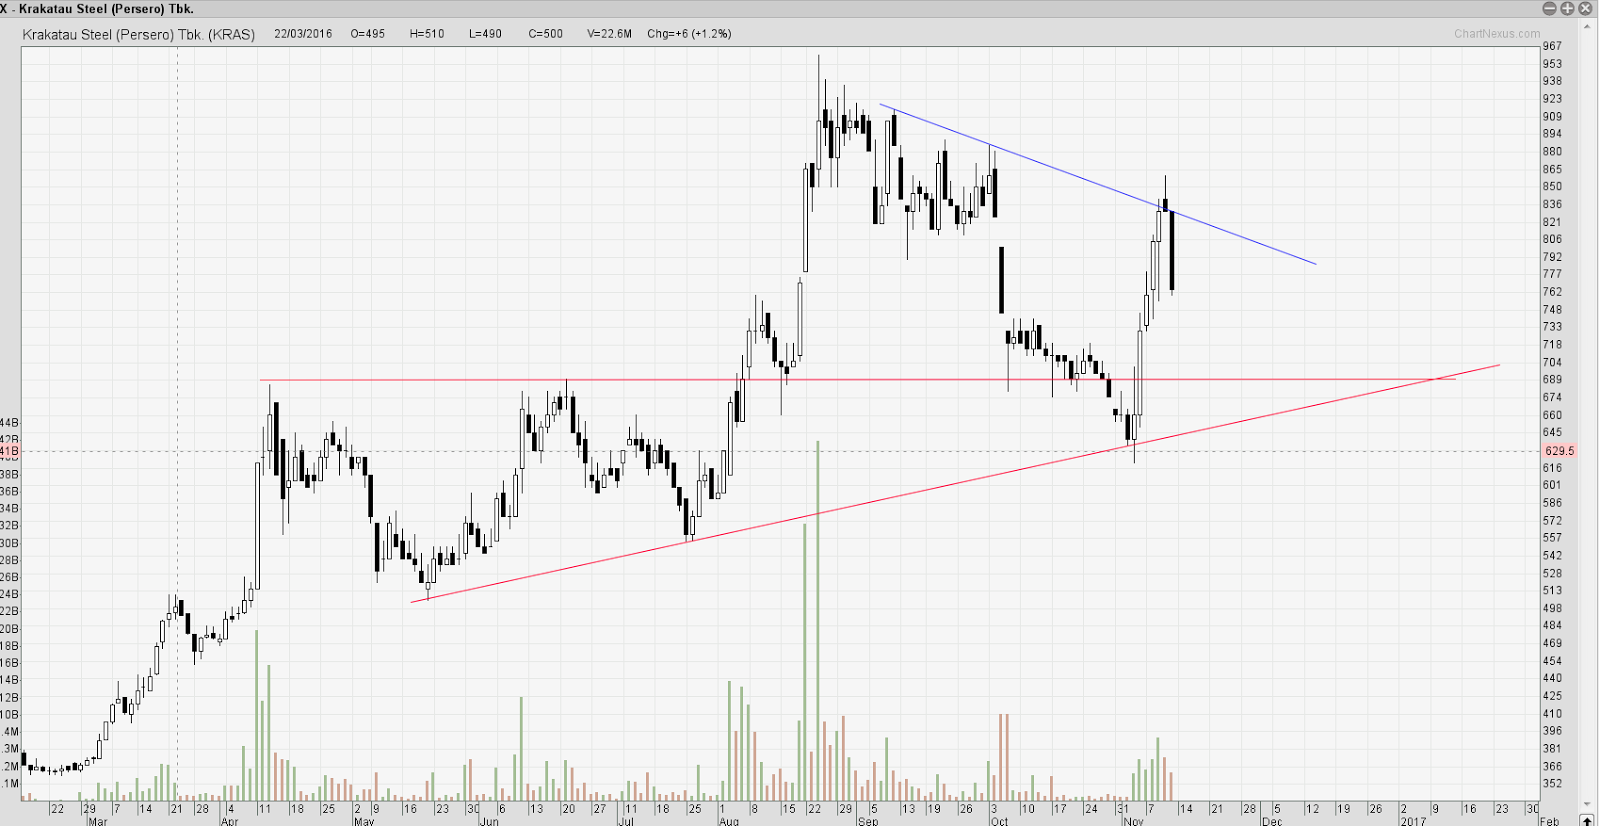Click the '352' label on the price axis

(x=1552, y=784)
